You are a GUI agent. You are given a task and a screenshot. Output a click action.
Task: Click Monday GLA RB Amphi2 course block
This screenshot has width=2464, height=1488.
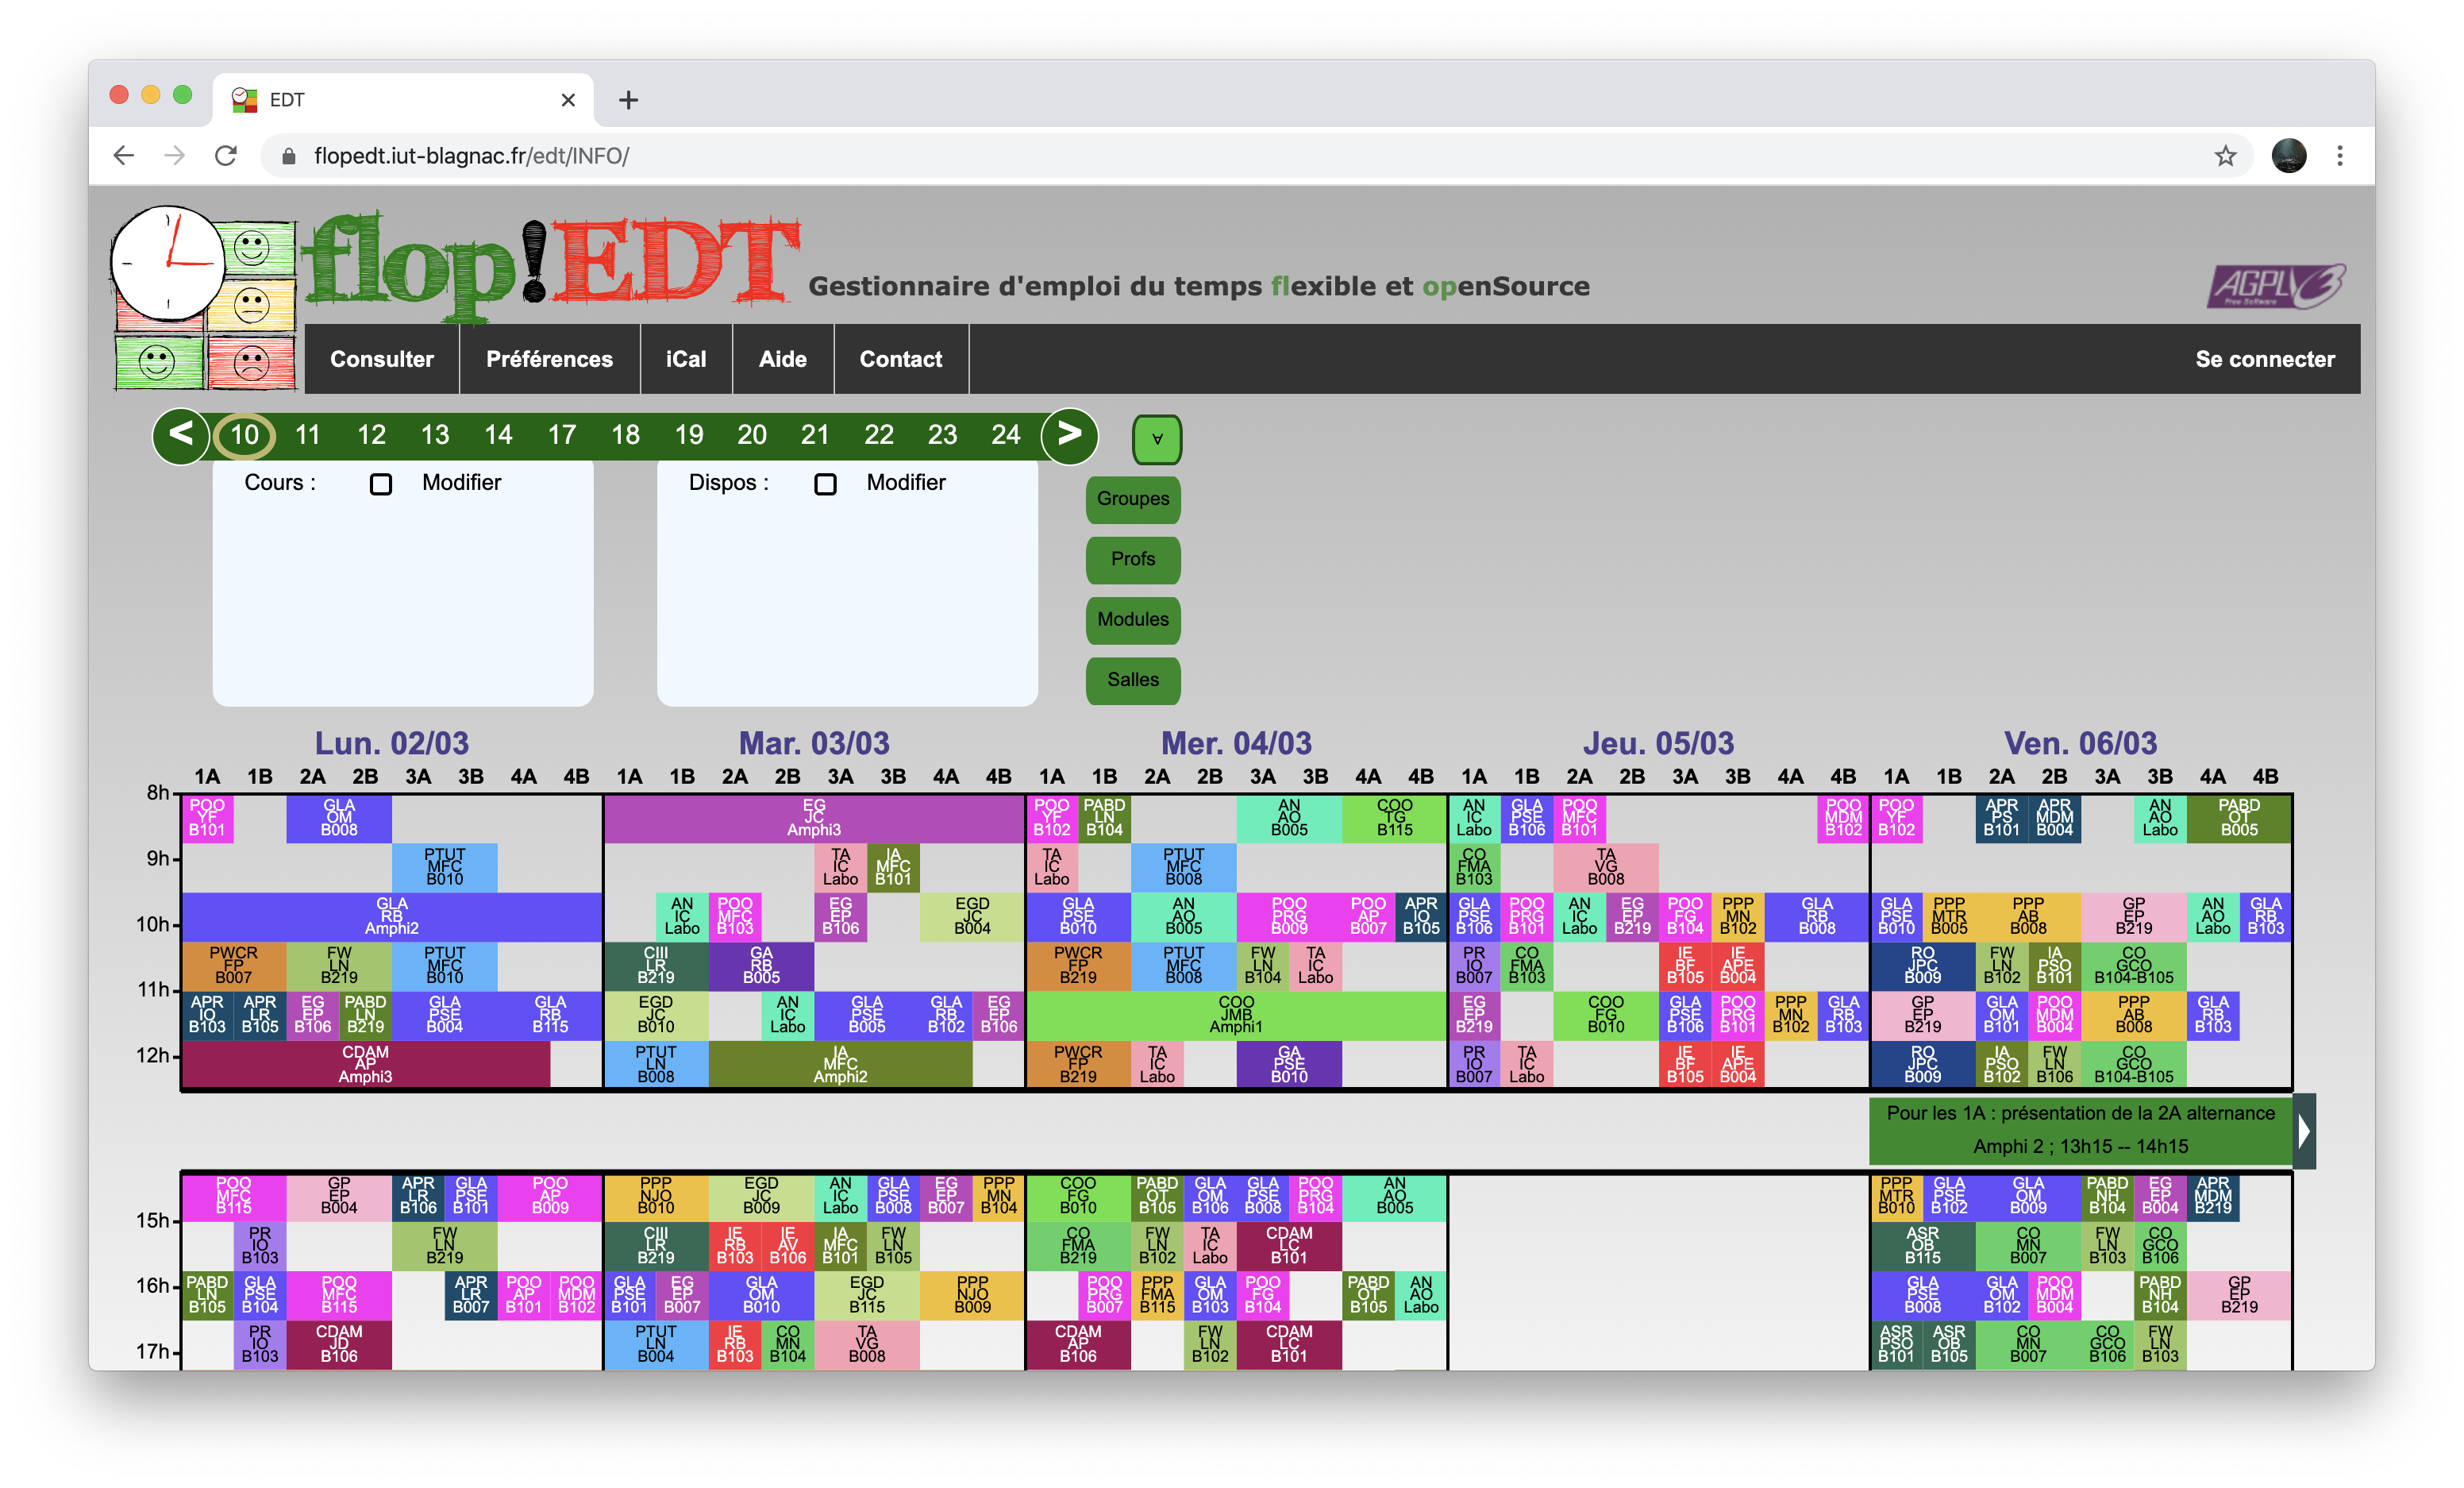click(391, 917)
